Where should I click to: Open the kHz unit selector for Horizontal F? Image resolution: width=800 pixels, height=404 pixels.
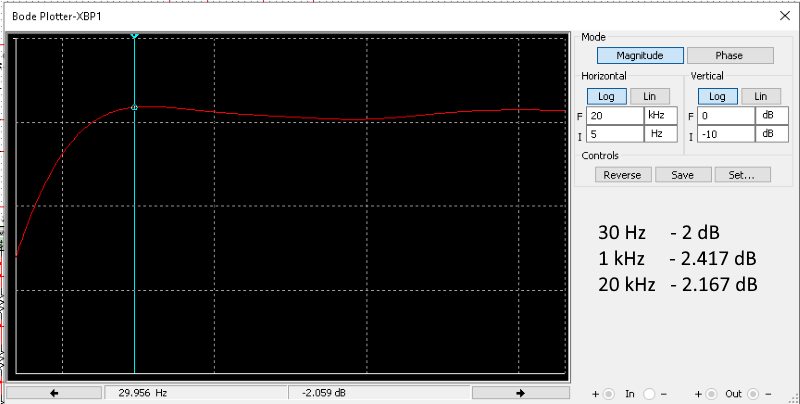660,115
